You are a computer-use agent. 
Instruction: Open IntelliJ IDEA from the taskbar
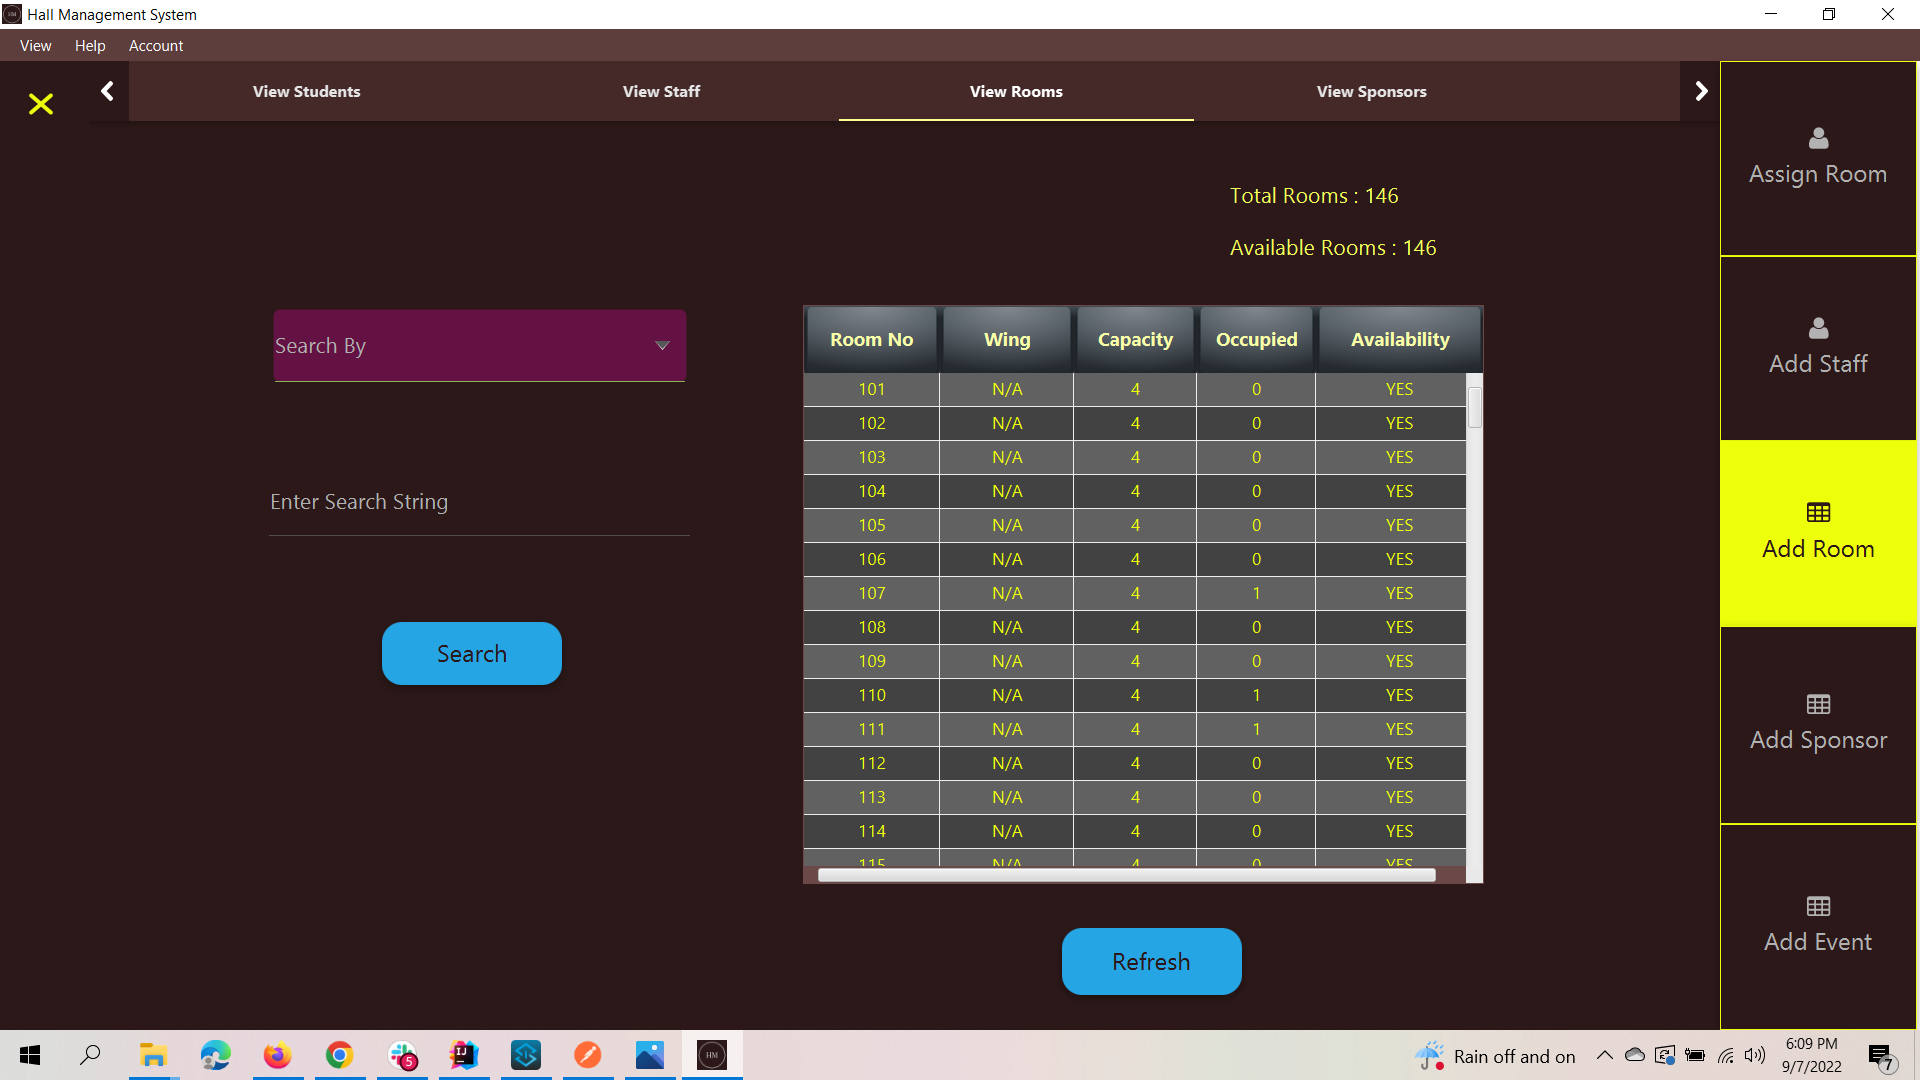pos(463,1055)
